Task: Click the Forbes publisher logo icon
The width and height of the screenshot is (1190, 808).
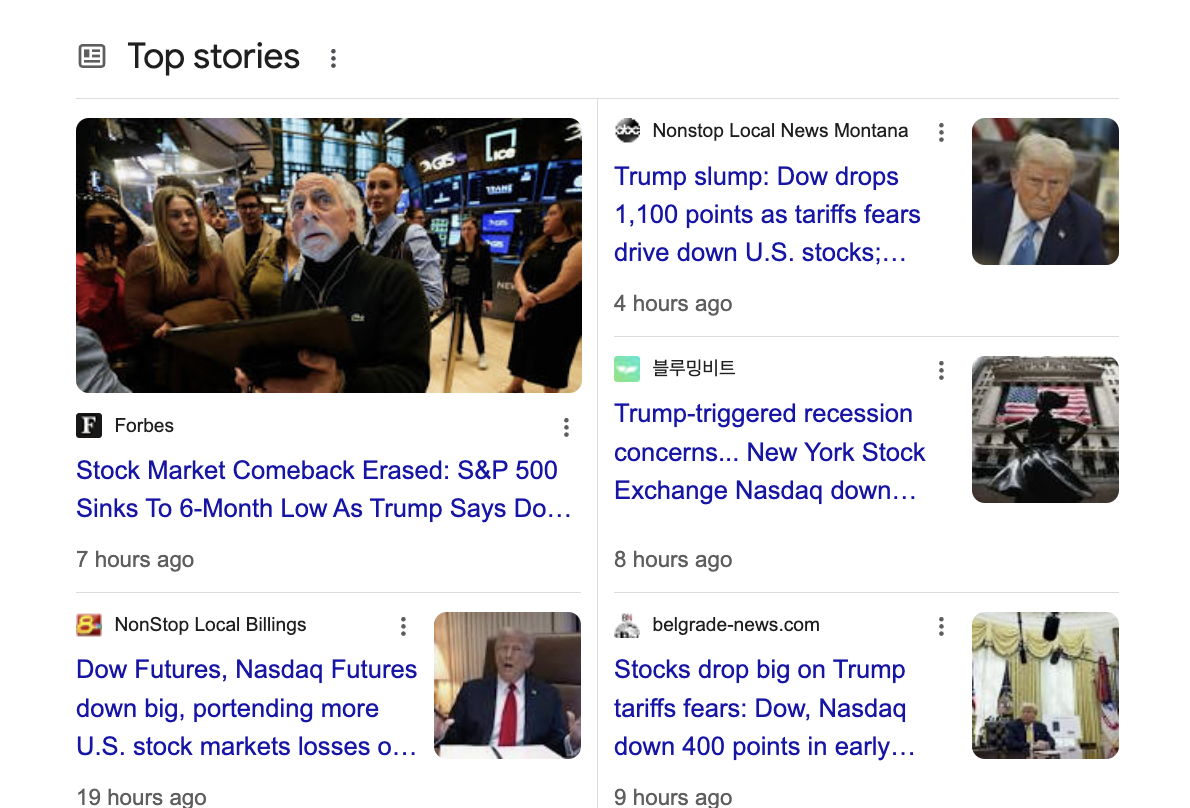Action: click(x=89, y=426)
